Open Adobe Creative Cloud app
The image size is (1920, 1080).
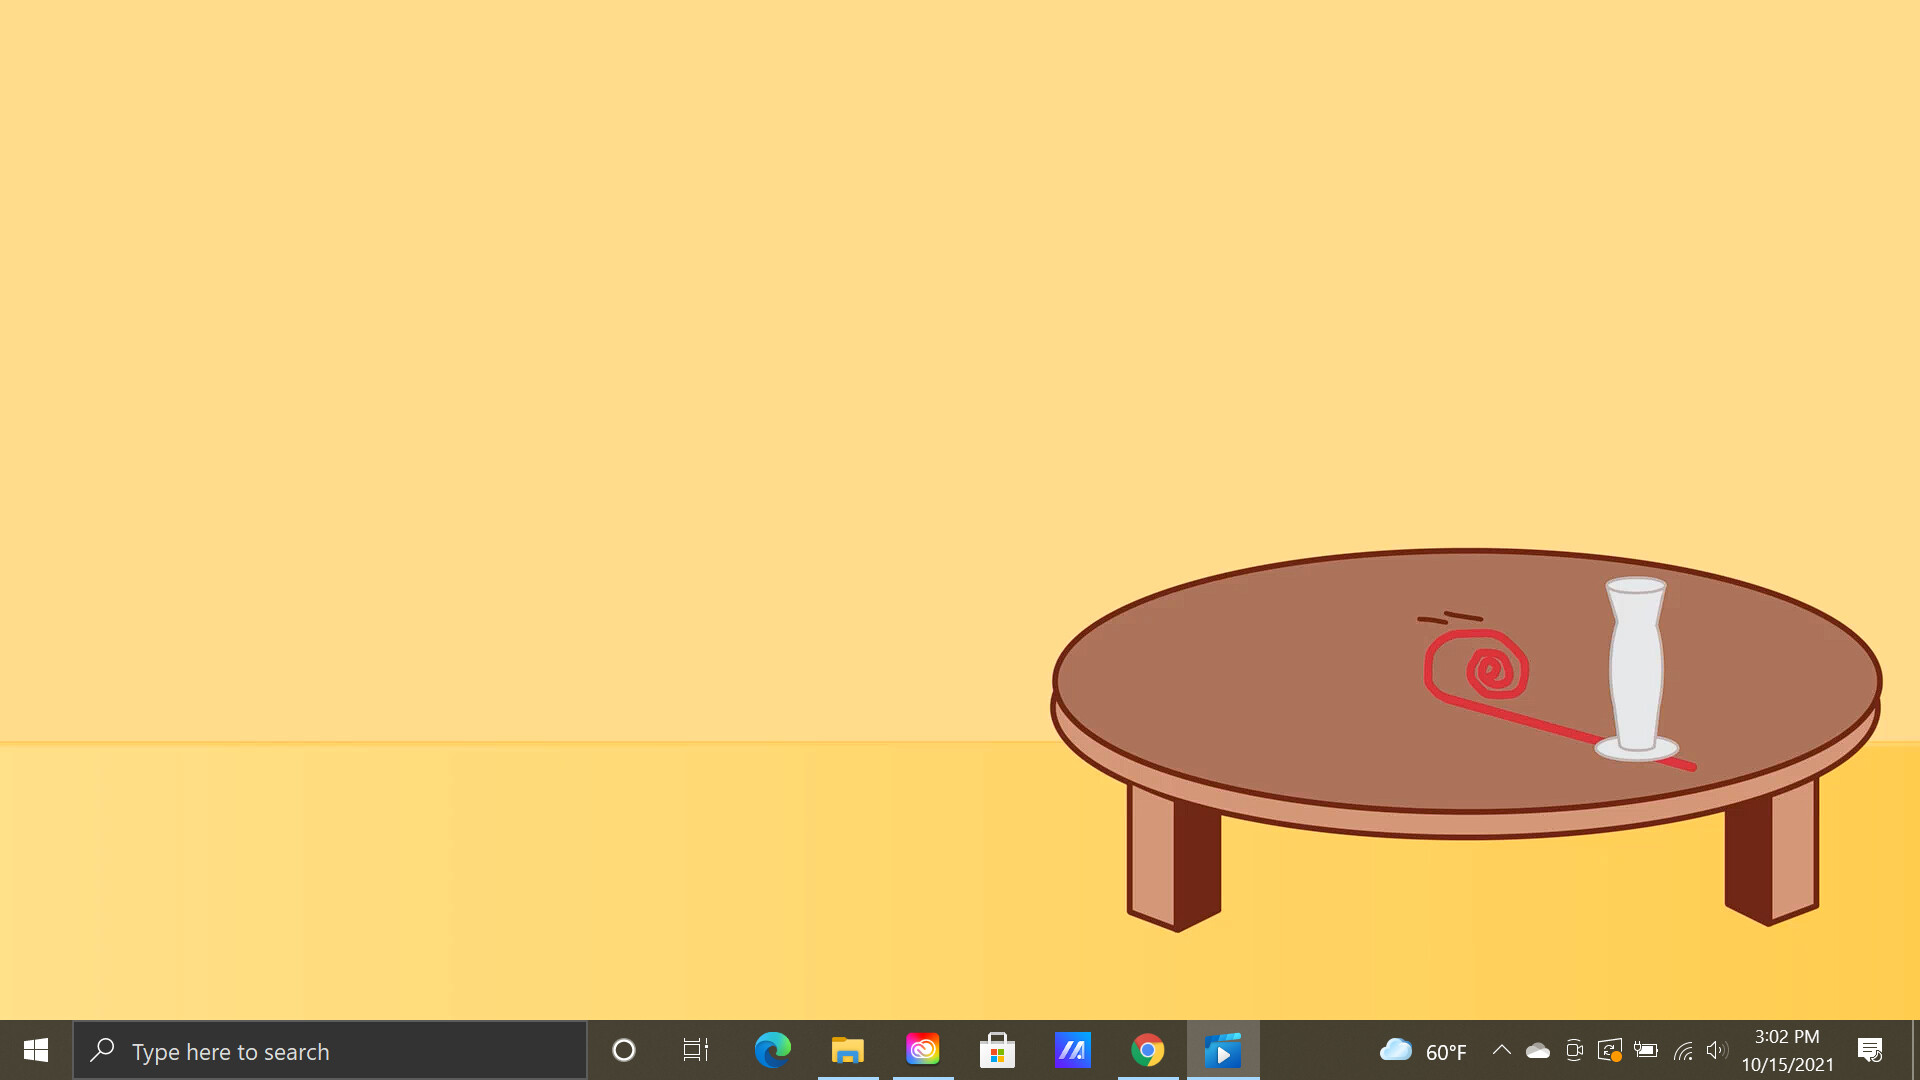(x=923, y=1050)
